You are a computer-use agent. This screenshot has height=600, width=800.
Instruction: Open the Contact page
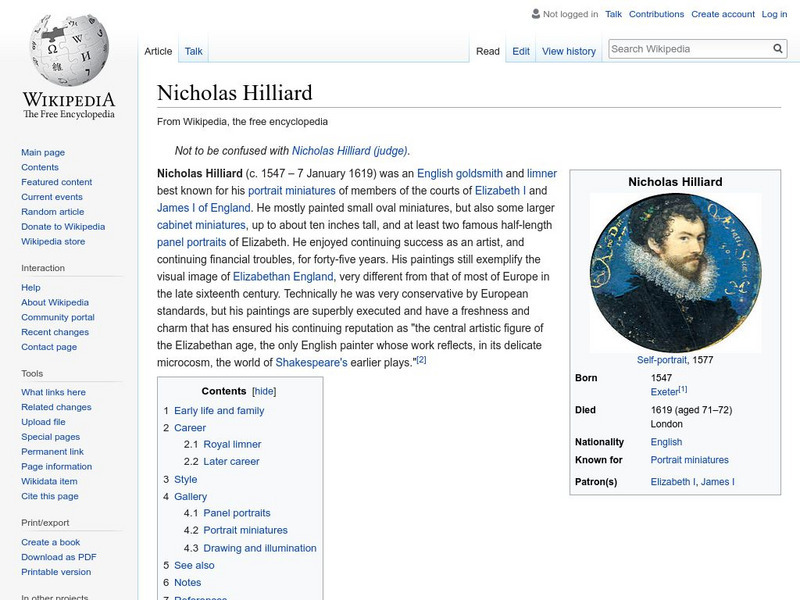(x=49, y=346)
